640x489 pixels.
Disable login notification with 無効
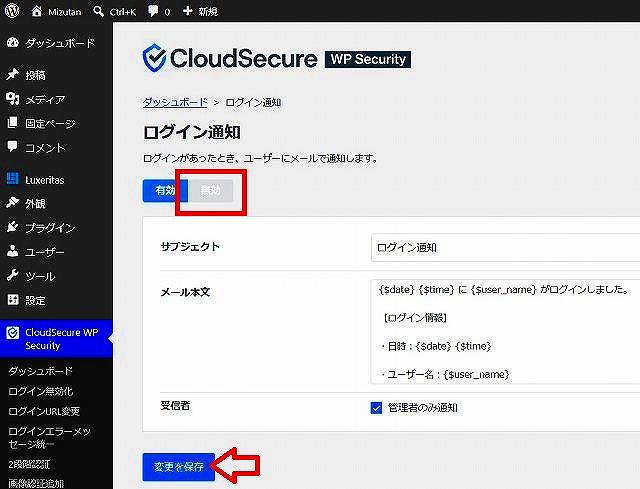pyautogui.click(x=210, y=190)
